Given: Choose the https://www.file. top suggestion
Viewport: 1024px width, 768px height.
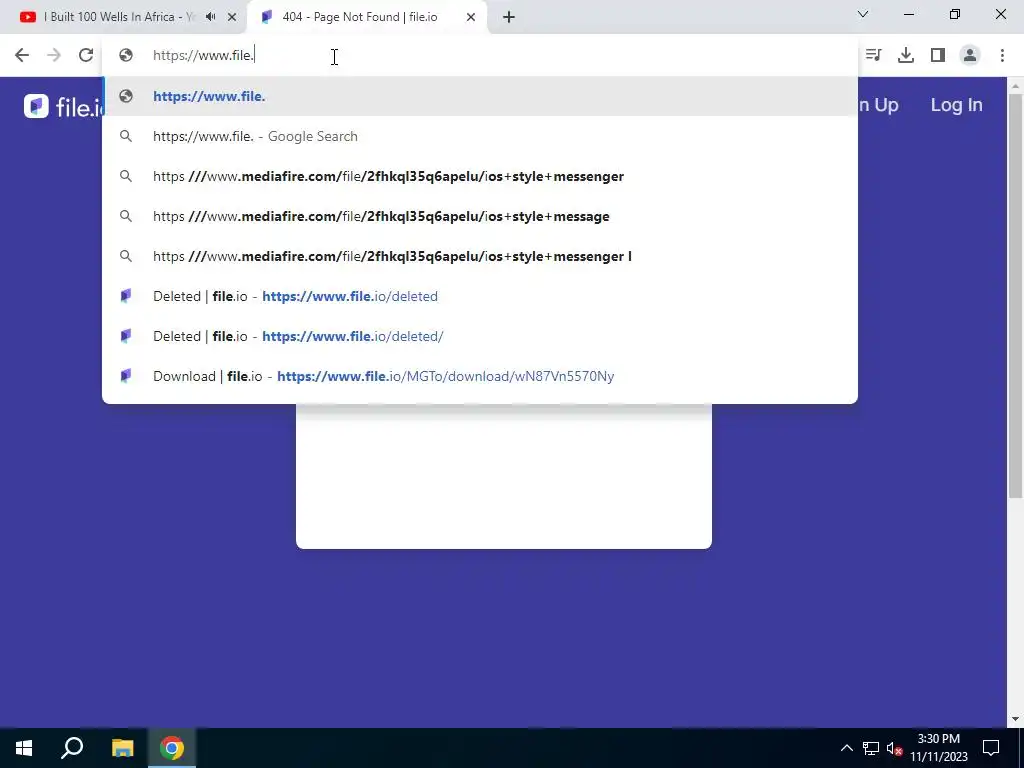Looking at the screenshot, I should pyautogui.click(x=480, y=97).
